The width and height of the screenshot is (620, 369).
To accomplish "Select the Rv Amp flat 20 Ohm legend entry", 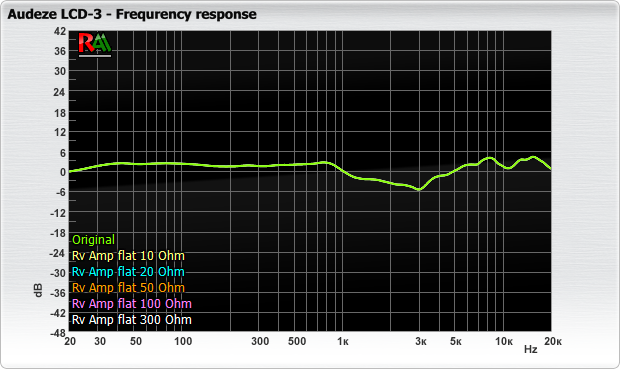I will 128,272.
